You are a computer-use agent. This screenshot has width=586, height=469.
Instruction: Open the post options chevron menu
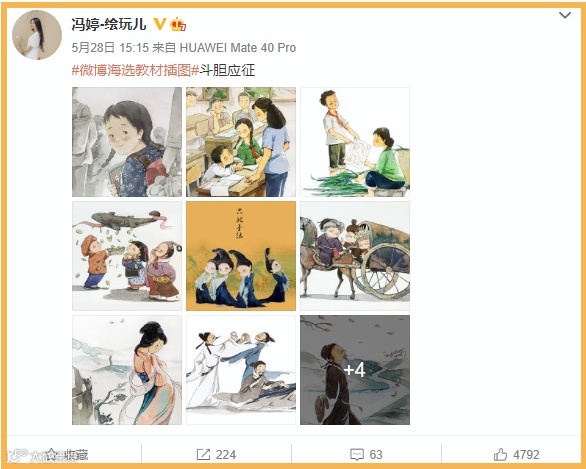click(x=564, y=15)
